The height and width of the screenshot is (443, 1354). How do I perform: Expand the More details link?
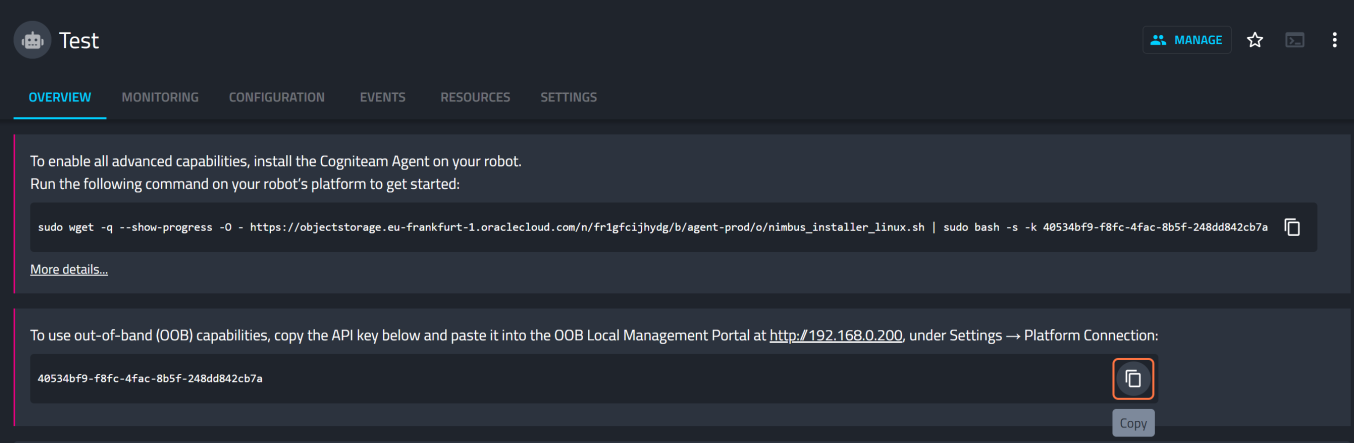pyautogui.click(x=69, y=269)
